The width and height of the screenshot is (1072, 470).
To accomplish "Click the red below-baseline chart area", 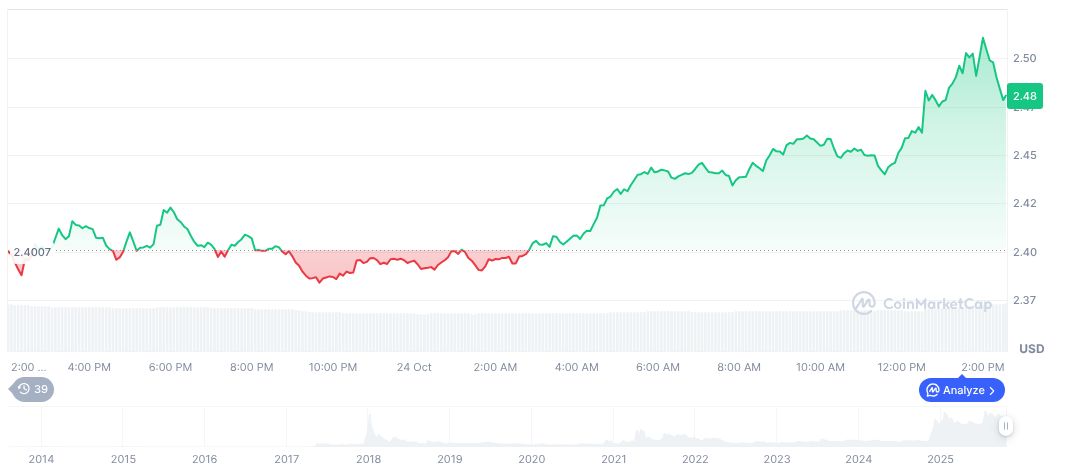I will point(330,264).
